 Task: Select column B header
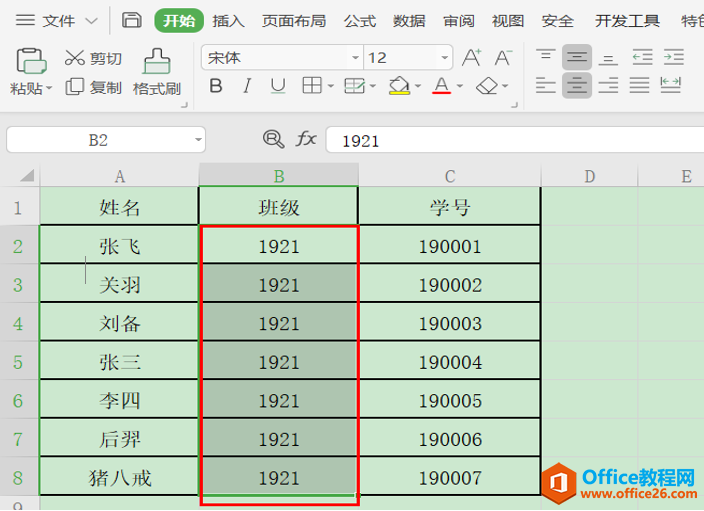click(278, 175)
